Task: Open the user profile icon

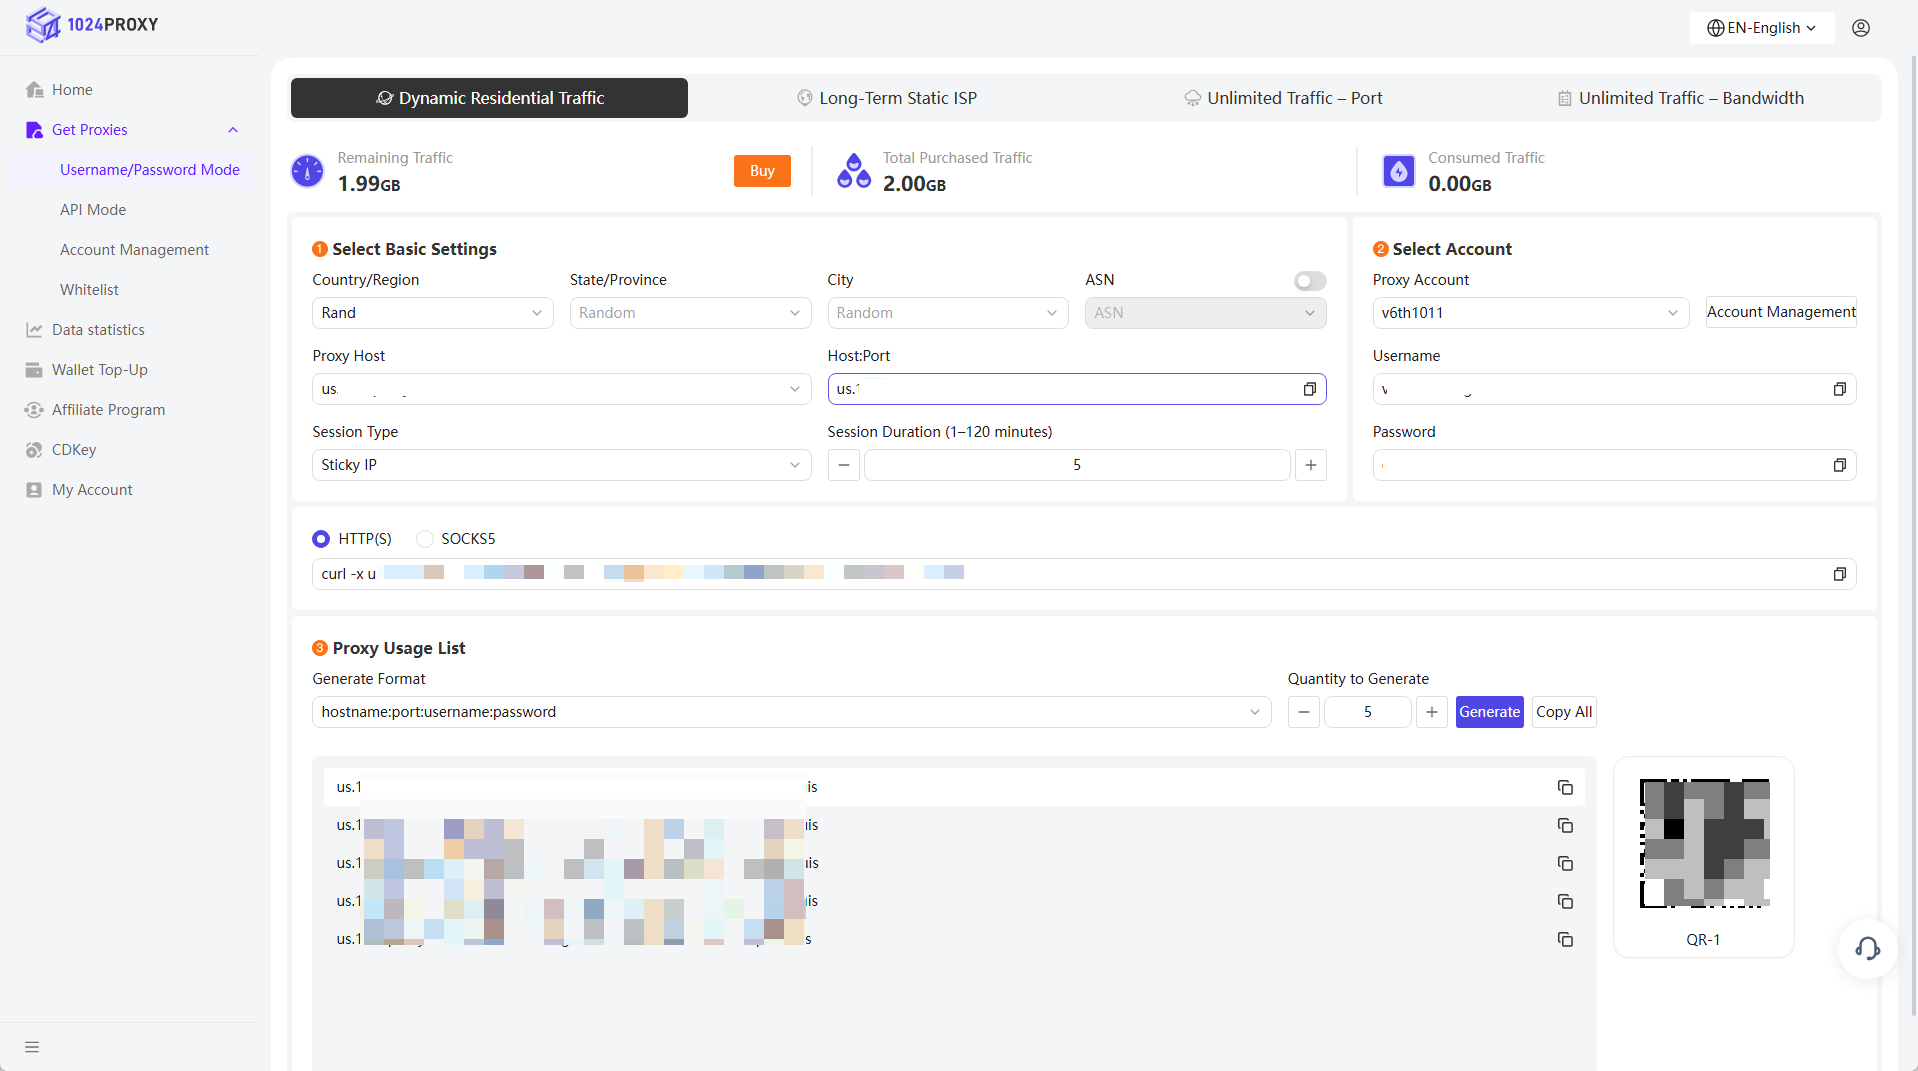Action: [1860, 28]
